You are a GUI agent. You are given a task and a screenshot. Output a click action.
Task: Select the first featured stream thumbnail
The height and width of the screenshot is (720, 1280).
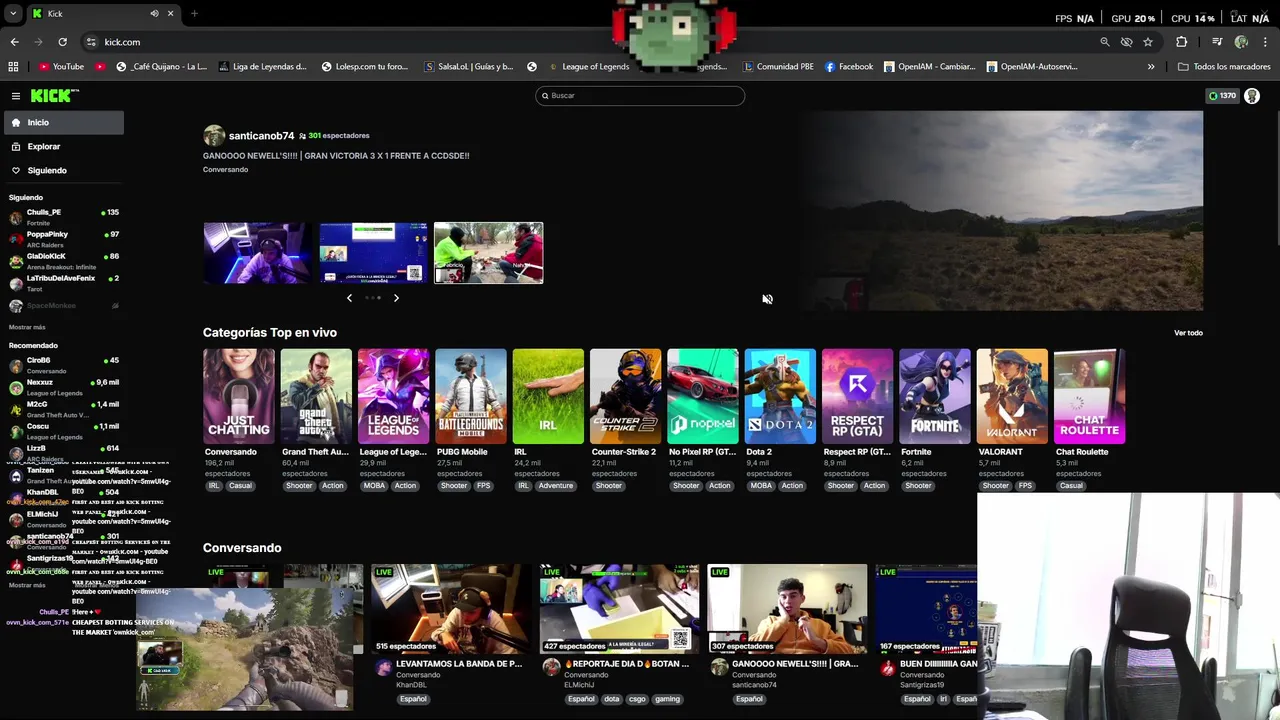click(257, 253)
